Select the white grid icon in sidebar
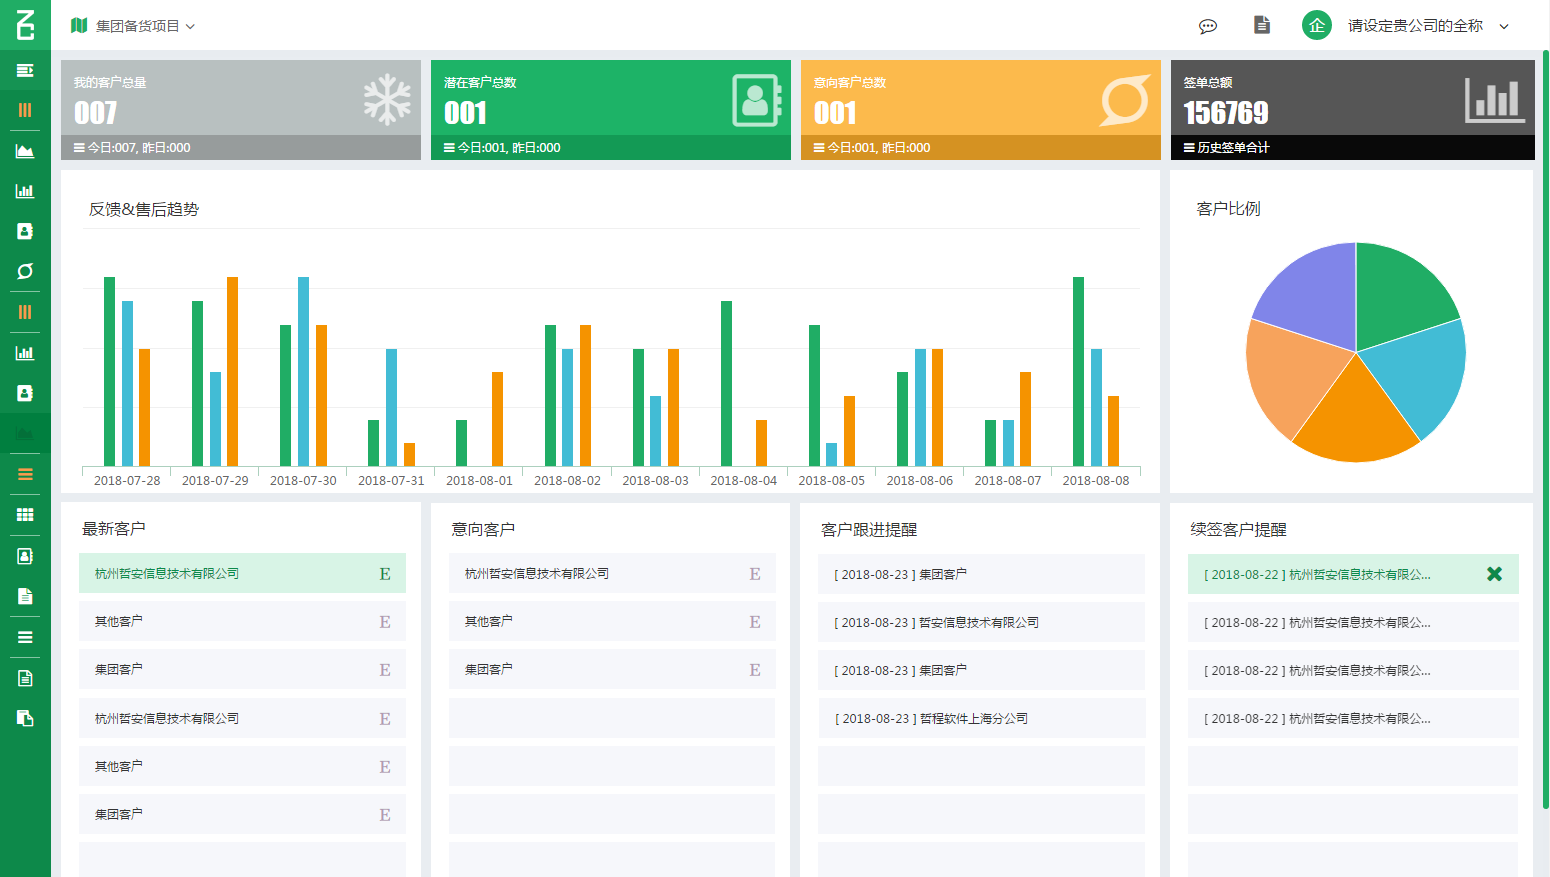This screenshot has width=1550, height=877. [25, 515]
